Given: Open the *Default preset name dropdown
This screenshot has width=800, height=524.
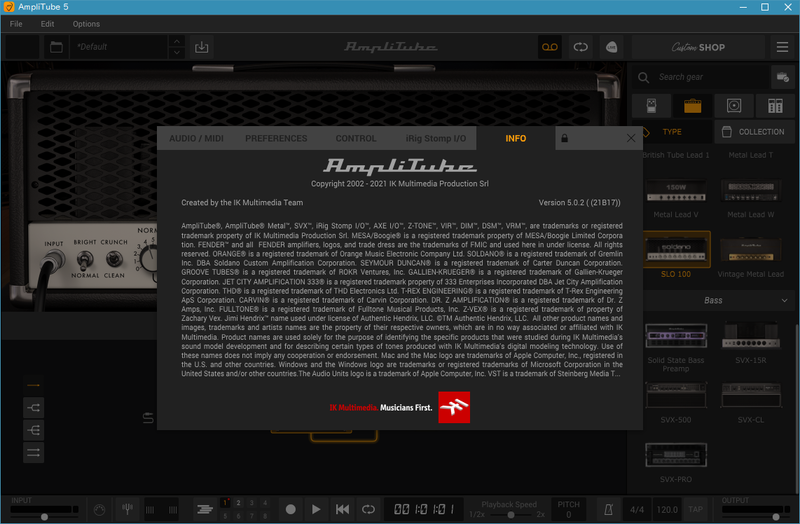Looking at the screenshot, I should tap(118, 47).
